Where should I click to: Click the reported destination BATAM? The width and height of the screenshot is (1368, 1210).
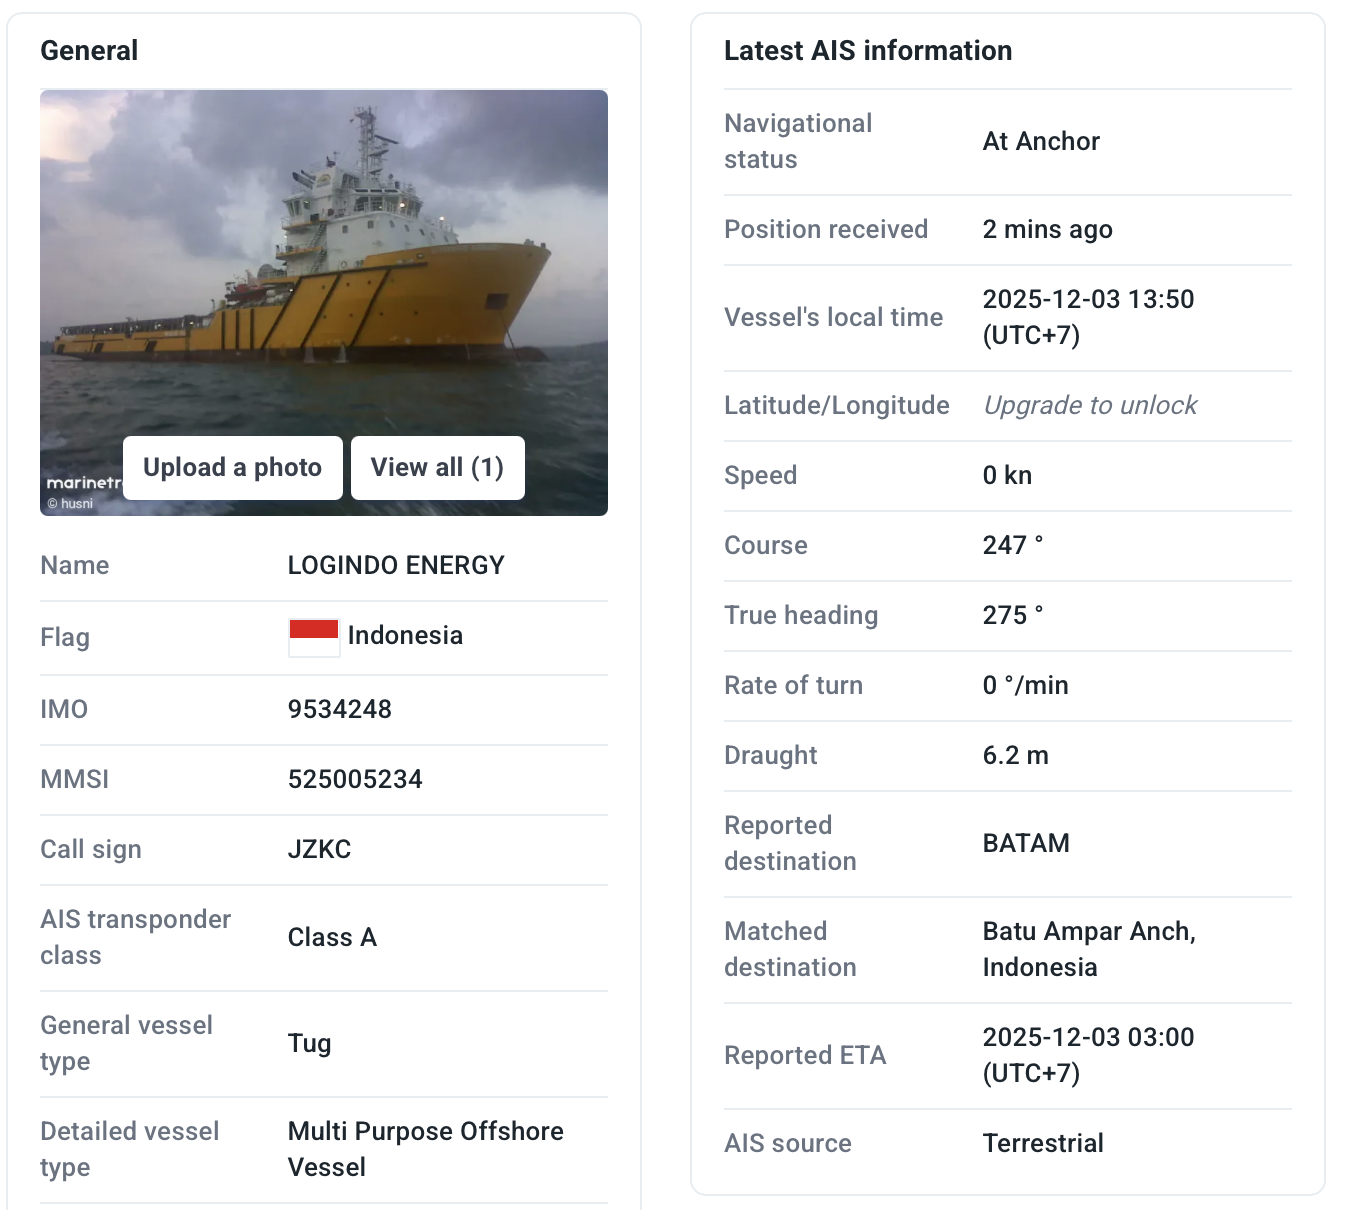click(x=1026, y=843)
